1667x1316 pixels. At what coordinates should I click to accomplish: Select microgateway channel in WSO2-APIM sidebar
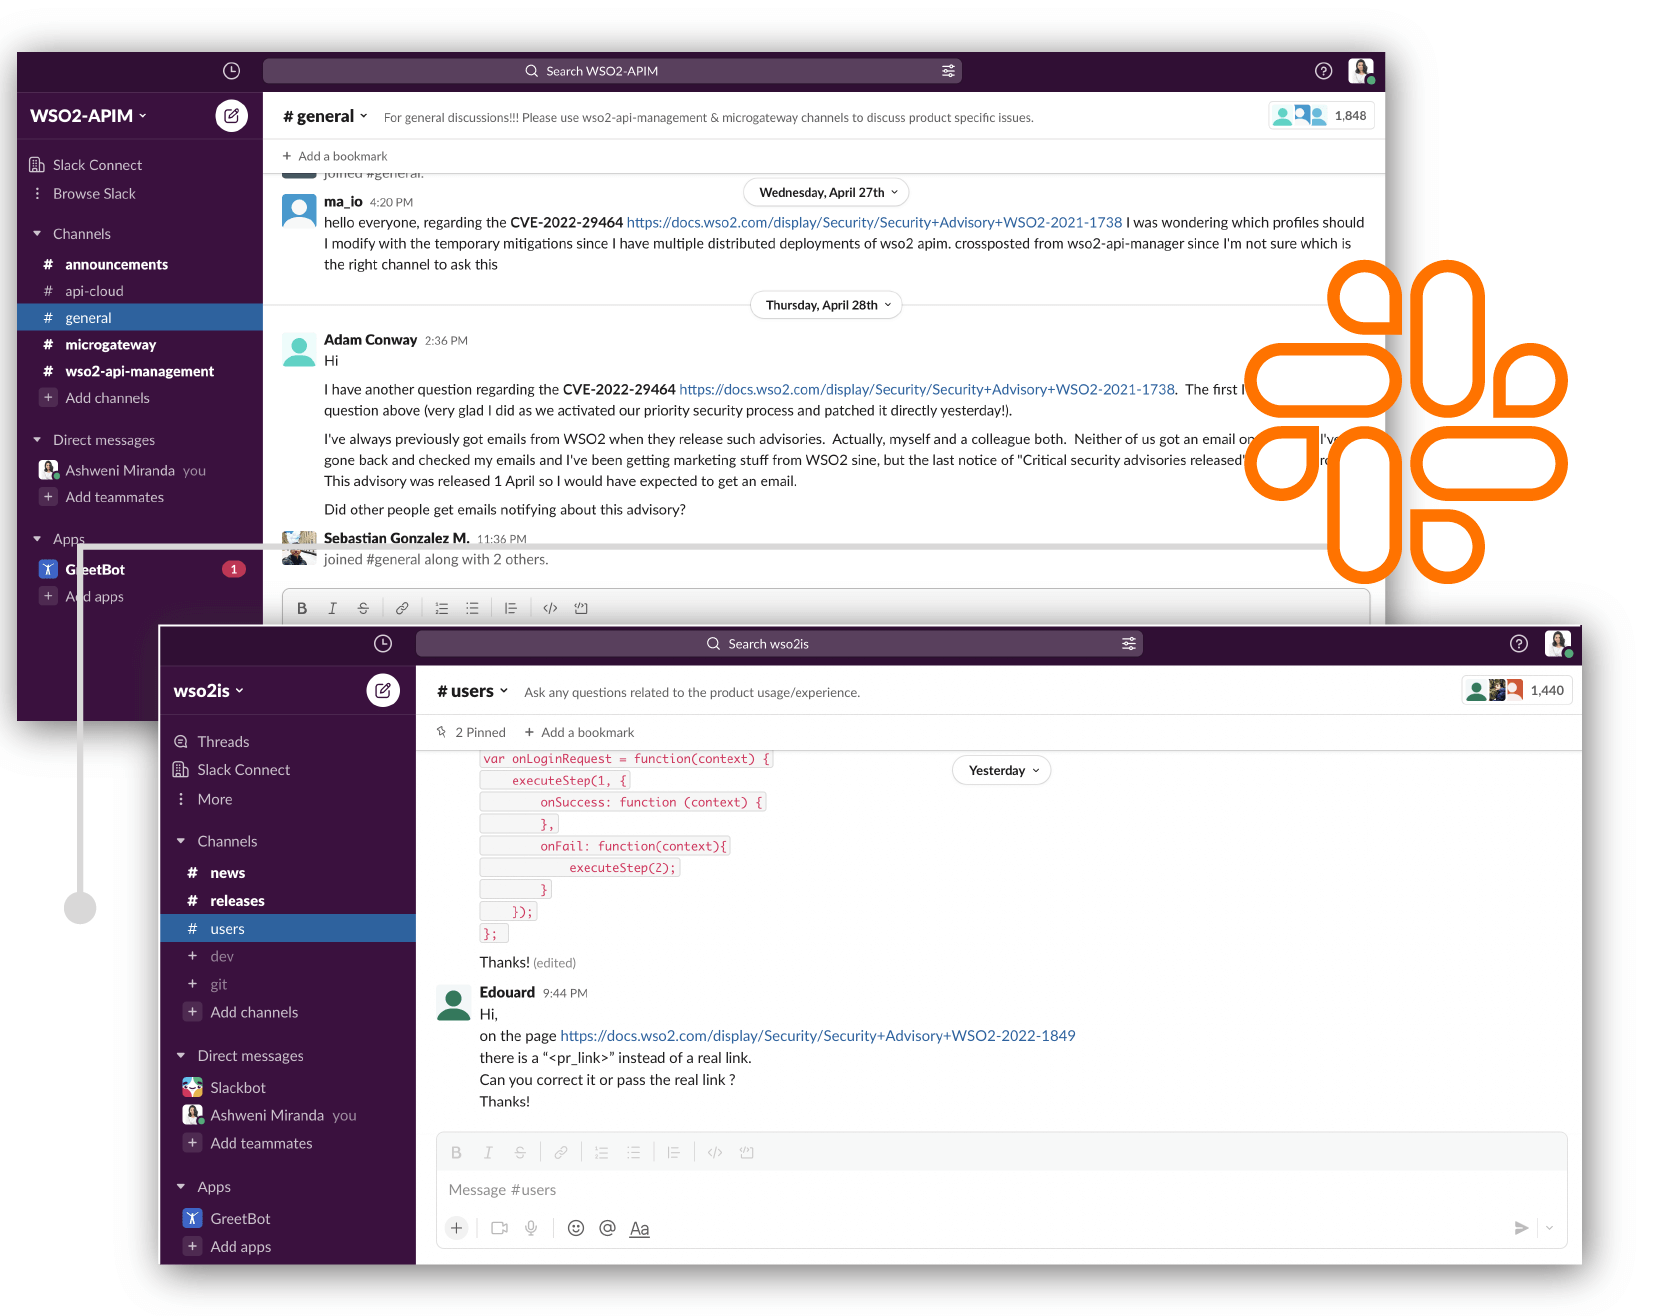tap(140, 345)
